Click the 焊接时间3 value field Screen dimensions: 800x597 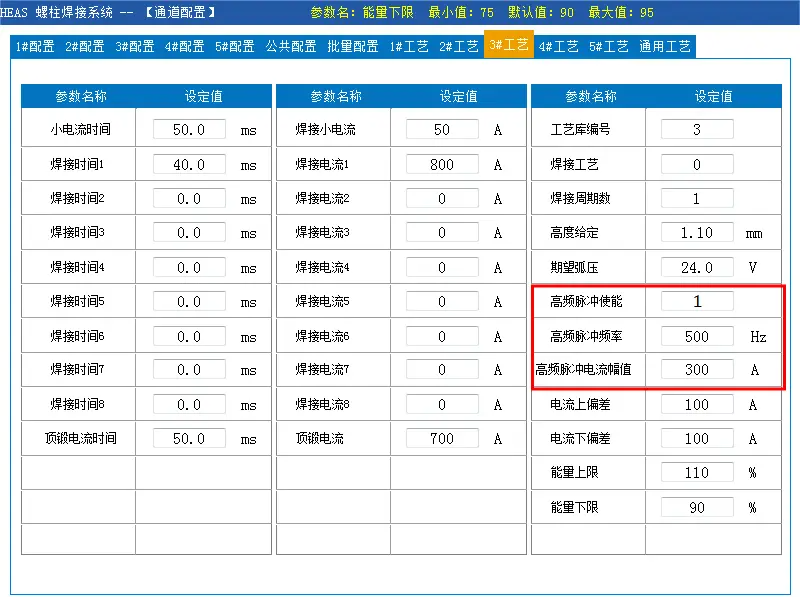pyautogui.click(x=189, y=233)
